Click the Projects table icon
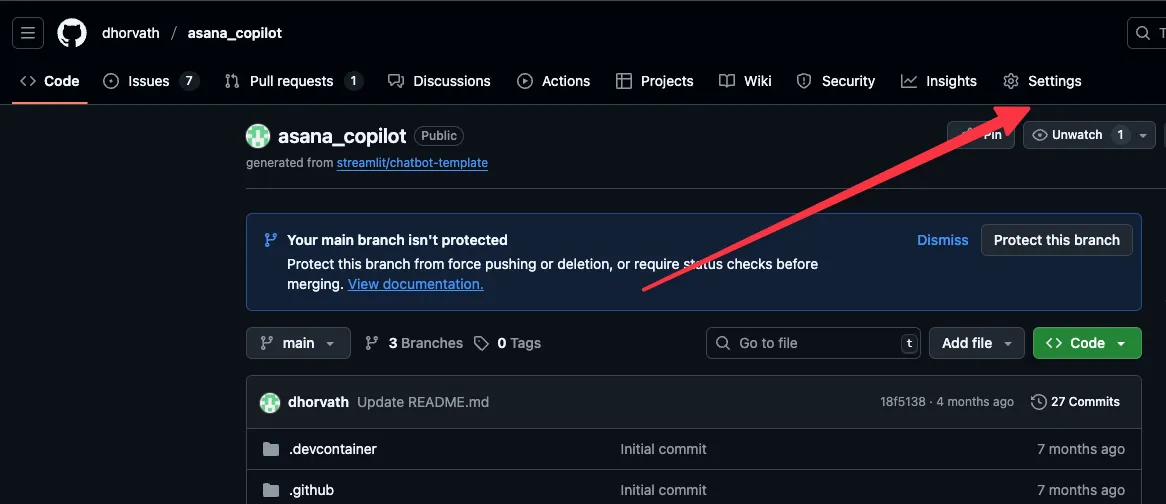The image size is (1166, 504). pos(624,81)
